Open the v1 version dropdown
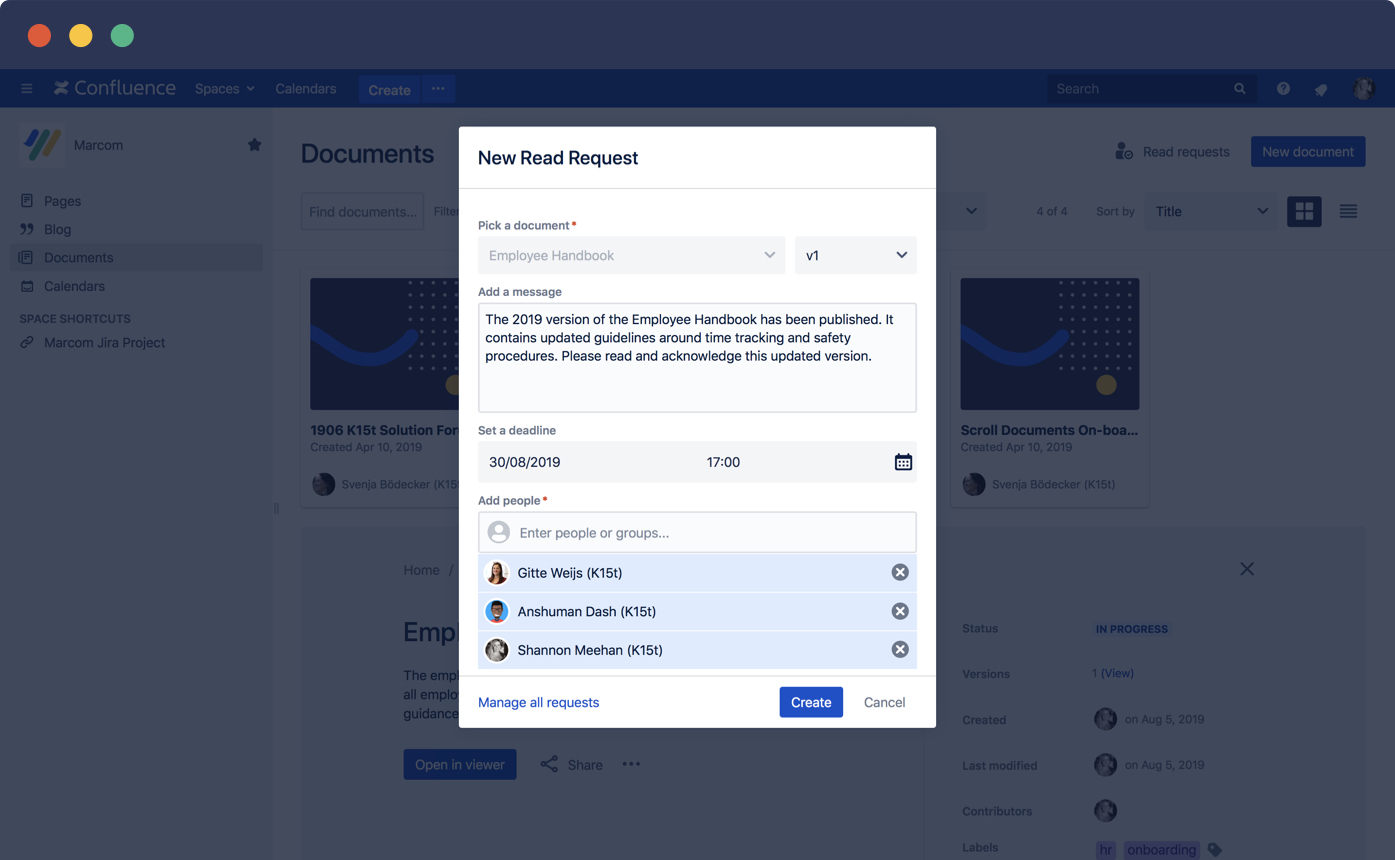Screen dimensions: 1395x860 click(x=856, y=255)
